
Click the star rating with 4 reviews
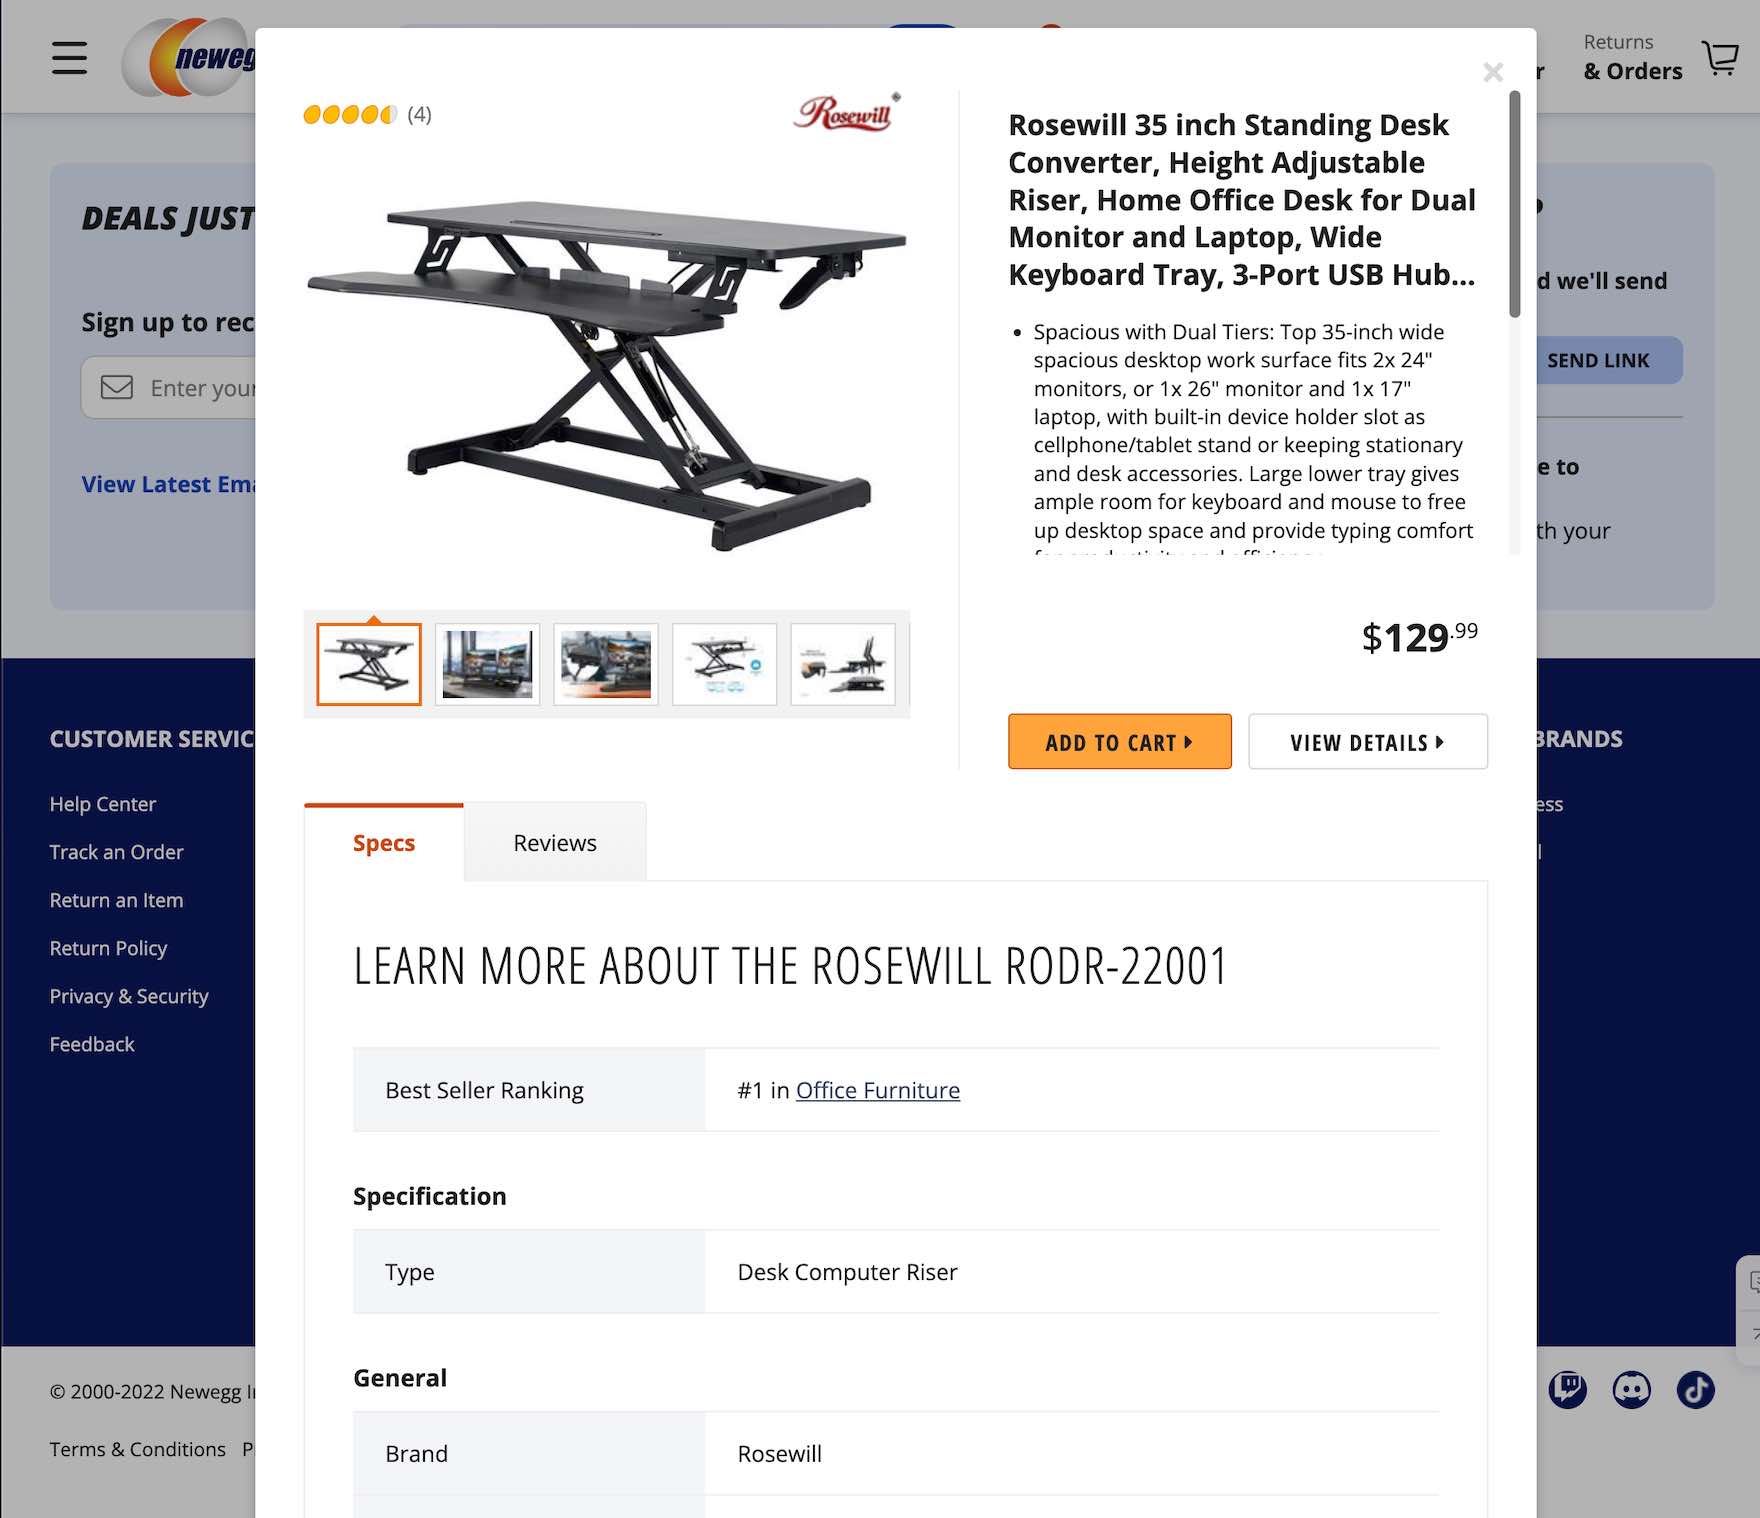(367, 115)
